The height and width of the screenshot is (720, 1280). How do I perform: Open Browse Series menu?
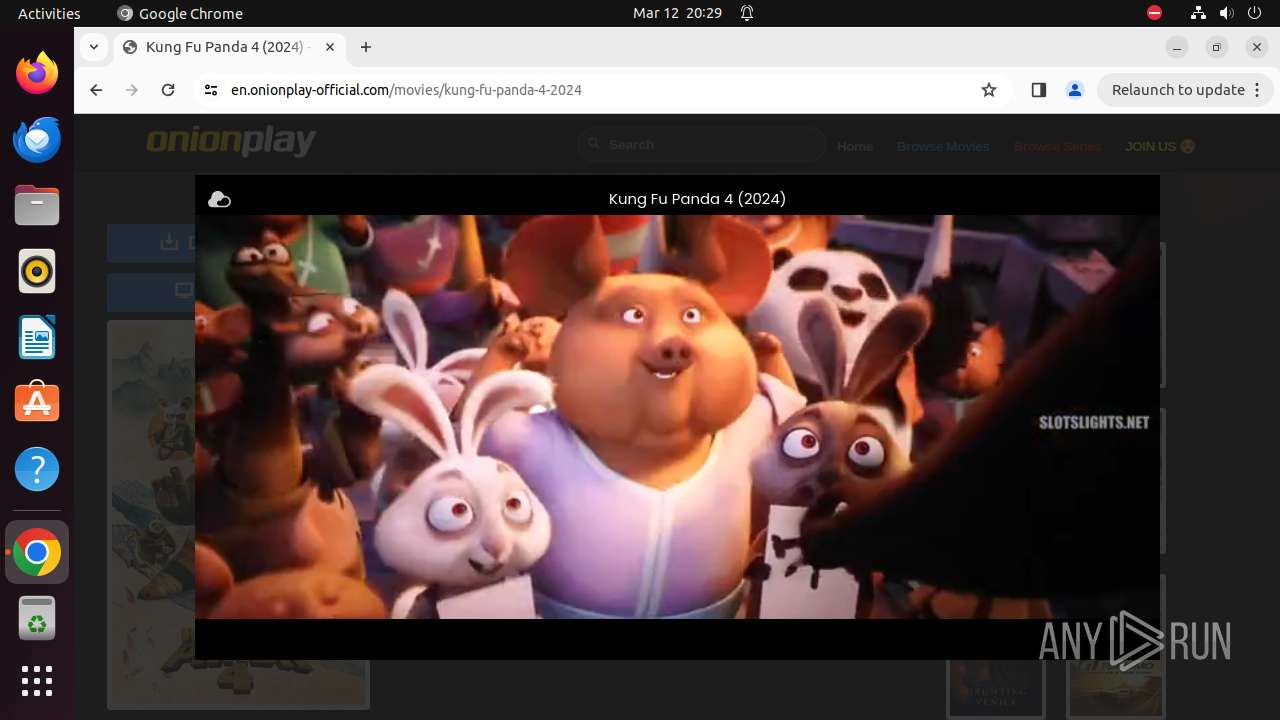1057,146
